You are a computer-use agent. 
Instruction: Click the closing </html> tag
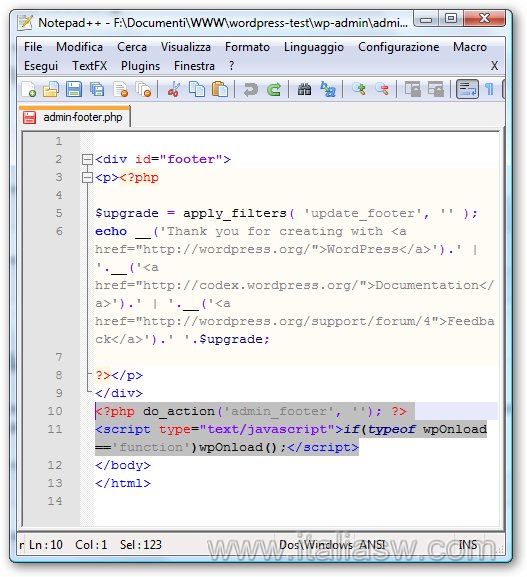pyautogui.click(x=123, y=484)
